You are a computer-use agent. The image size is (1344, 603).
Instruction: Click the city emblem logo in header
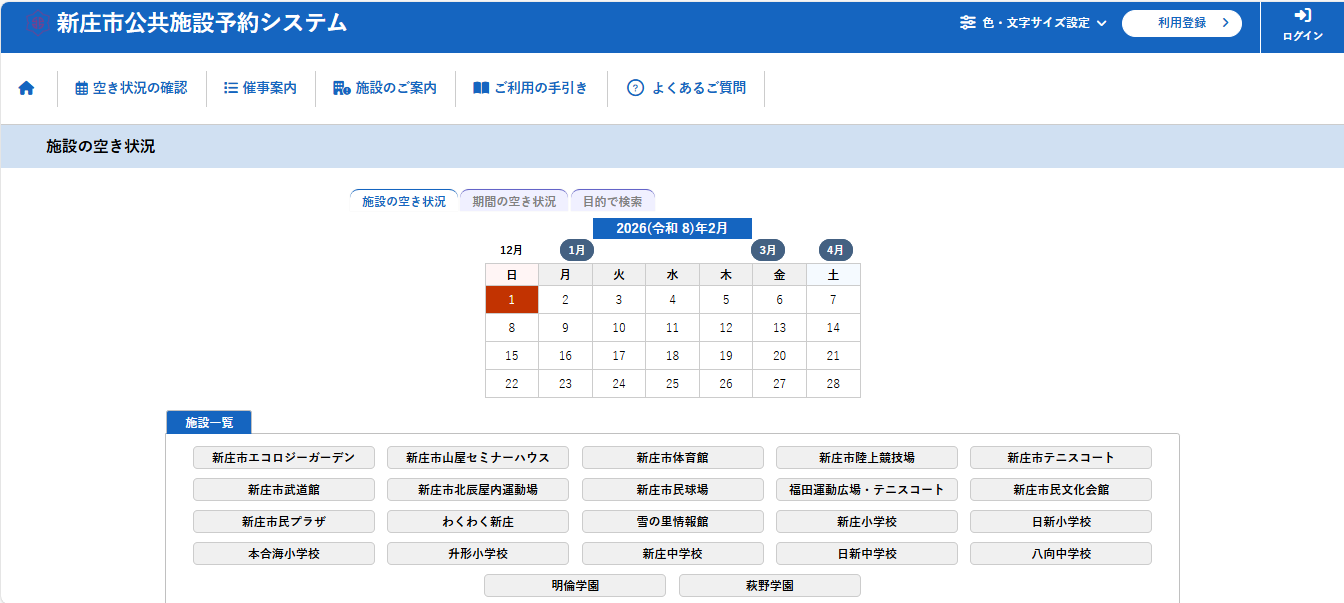[x=37, y=23]
